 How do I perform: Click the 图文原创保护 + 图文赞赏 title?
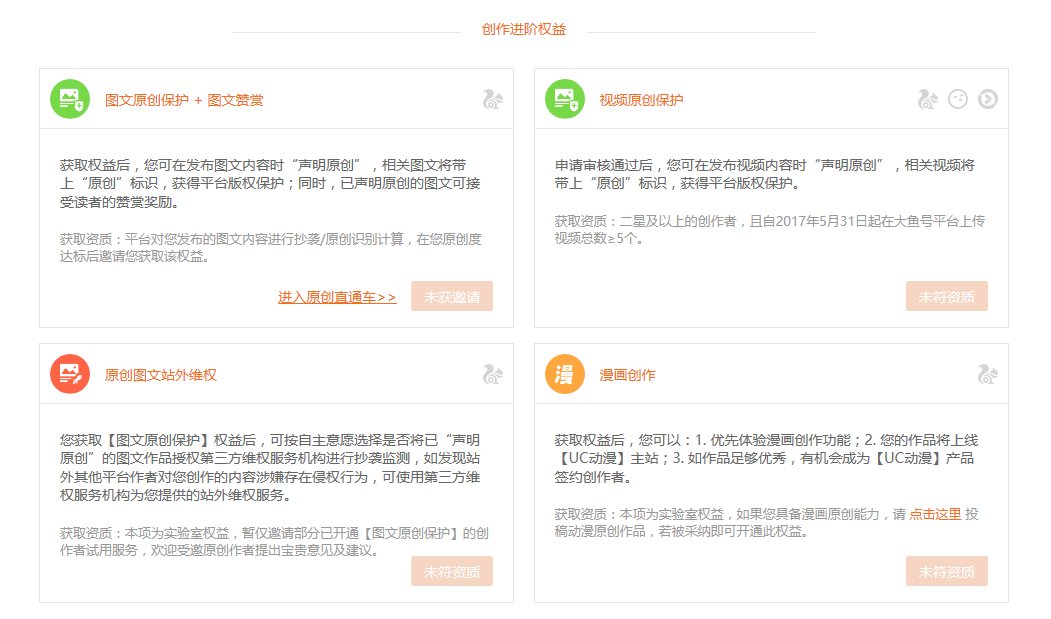pos(184,100)
